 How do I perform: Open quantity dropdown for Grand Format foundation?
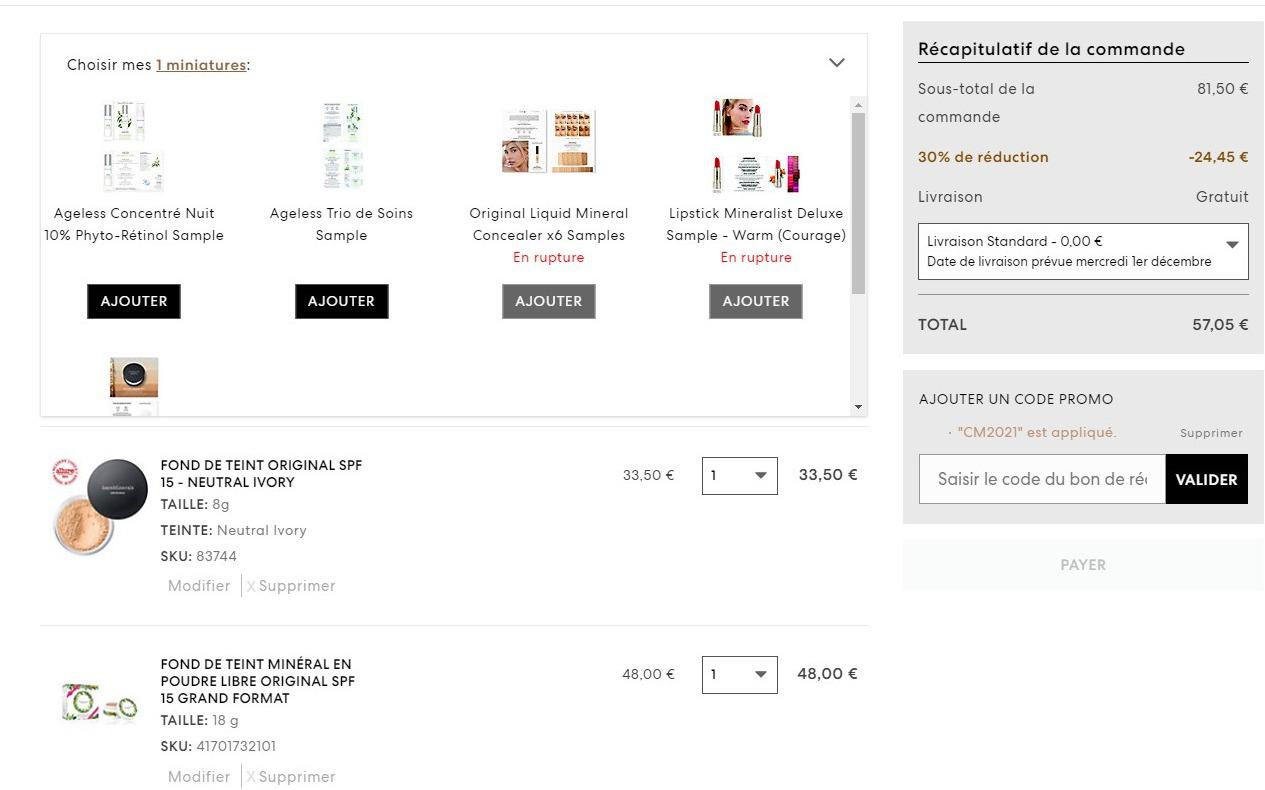pyautogui.click(x=740, y=674)
